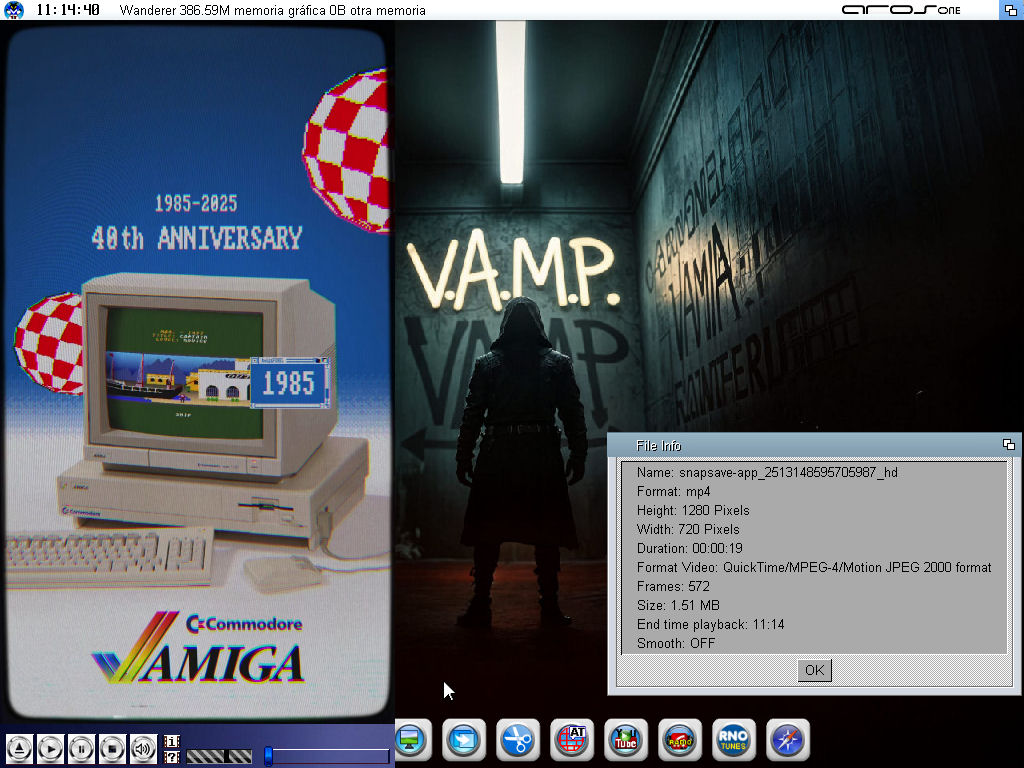Open the Radio dock icon
This screenshot has width=1024, height=768.
coord(680,740)
